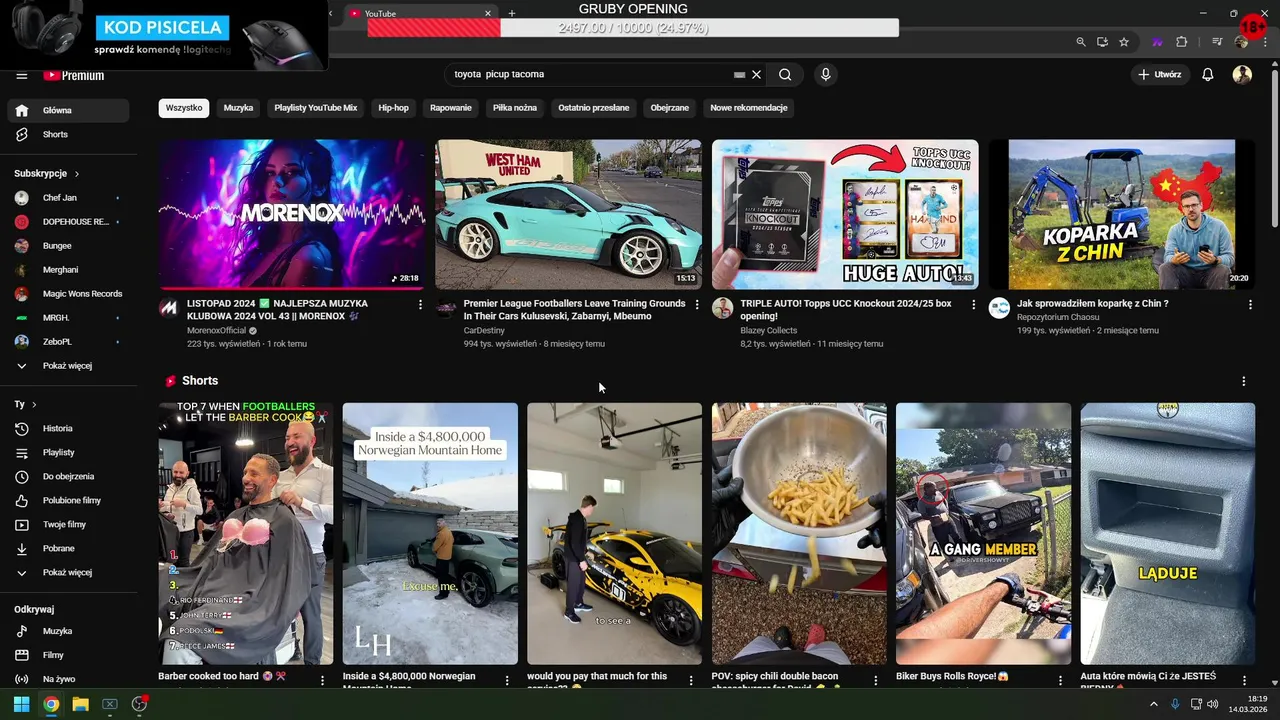This screenshot has height=720, width=1280.
Task: Open the Topps UCC Knockout video thumbnail
Action: (845, 214)
